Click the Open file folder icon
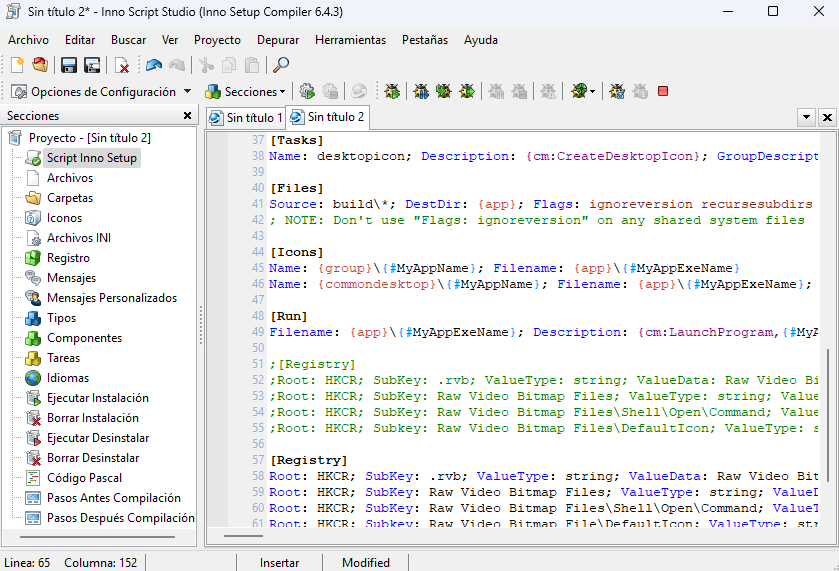The width and height of the screenshot is (839, 571). [40, 65]
